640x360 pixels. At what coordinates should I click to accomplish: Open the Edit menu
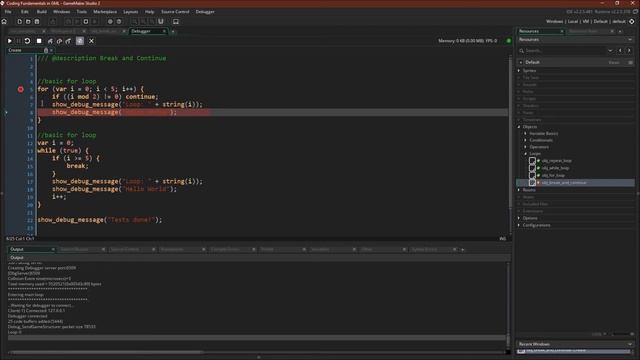click(25, 12)
